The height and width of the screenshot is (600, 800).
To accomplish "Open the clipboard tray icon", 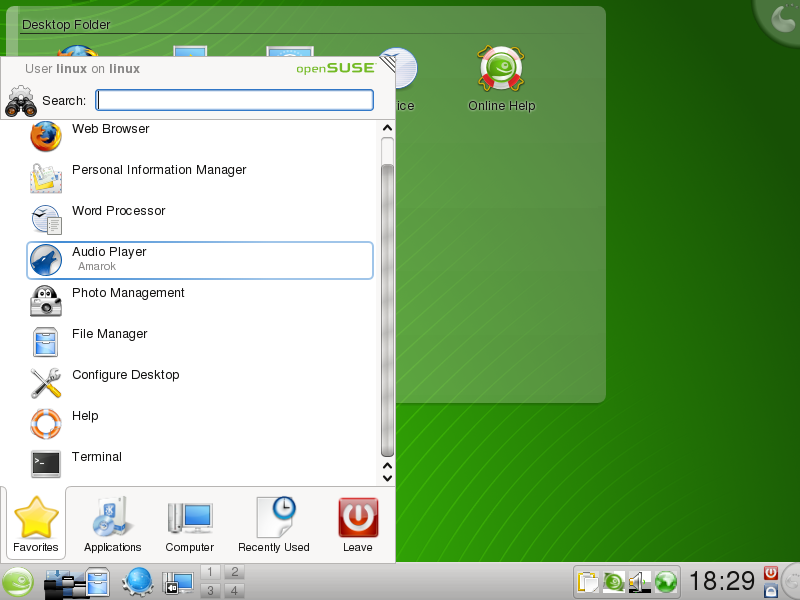I will (x=588, y=582).
